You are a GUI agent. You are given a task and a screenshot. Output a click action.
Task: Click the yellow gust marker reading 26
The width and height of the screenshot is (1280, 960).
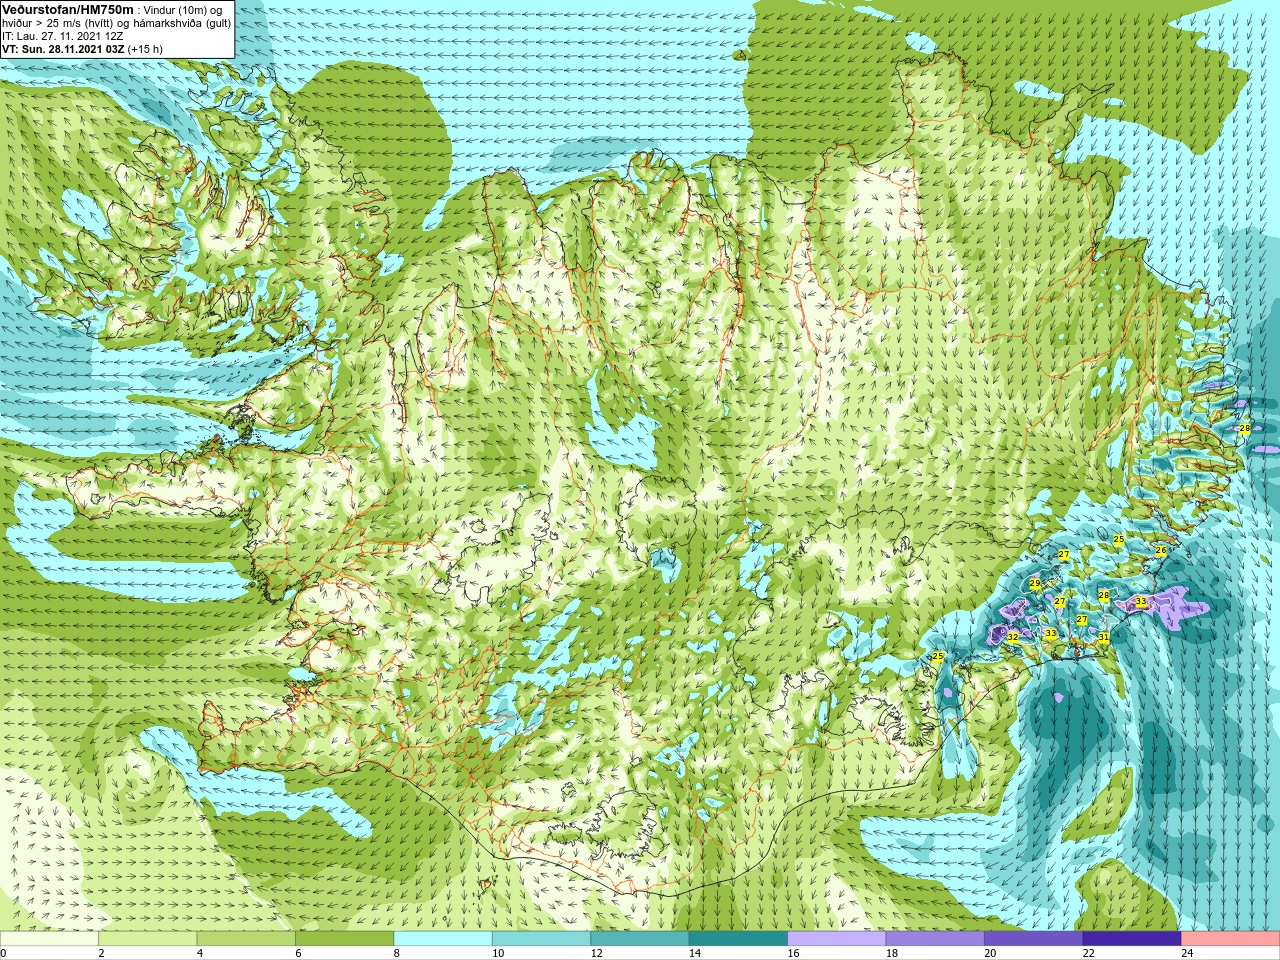point(1161,551)
